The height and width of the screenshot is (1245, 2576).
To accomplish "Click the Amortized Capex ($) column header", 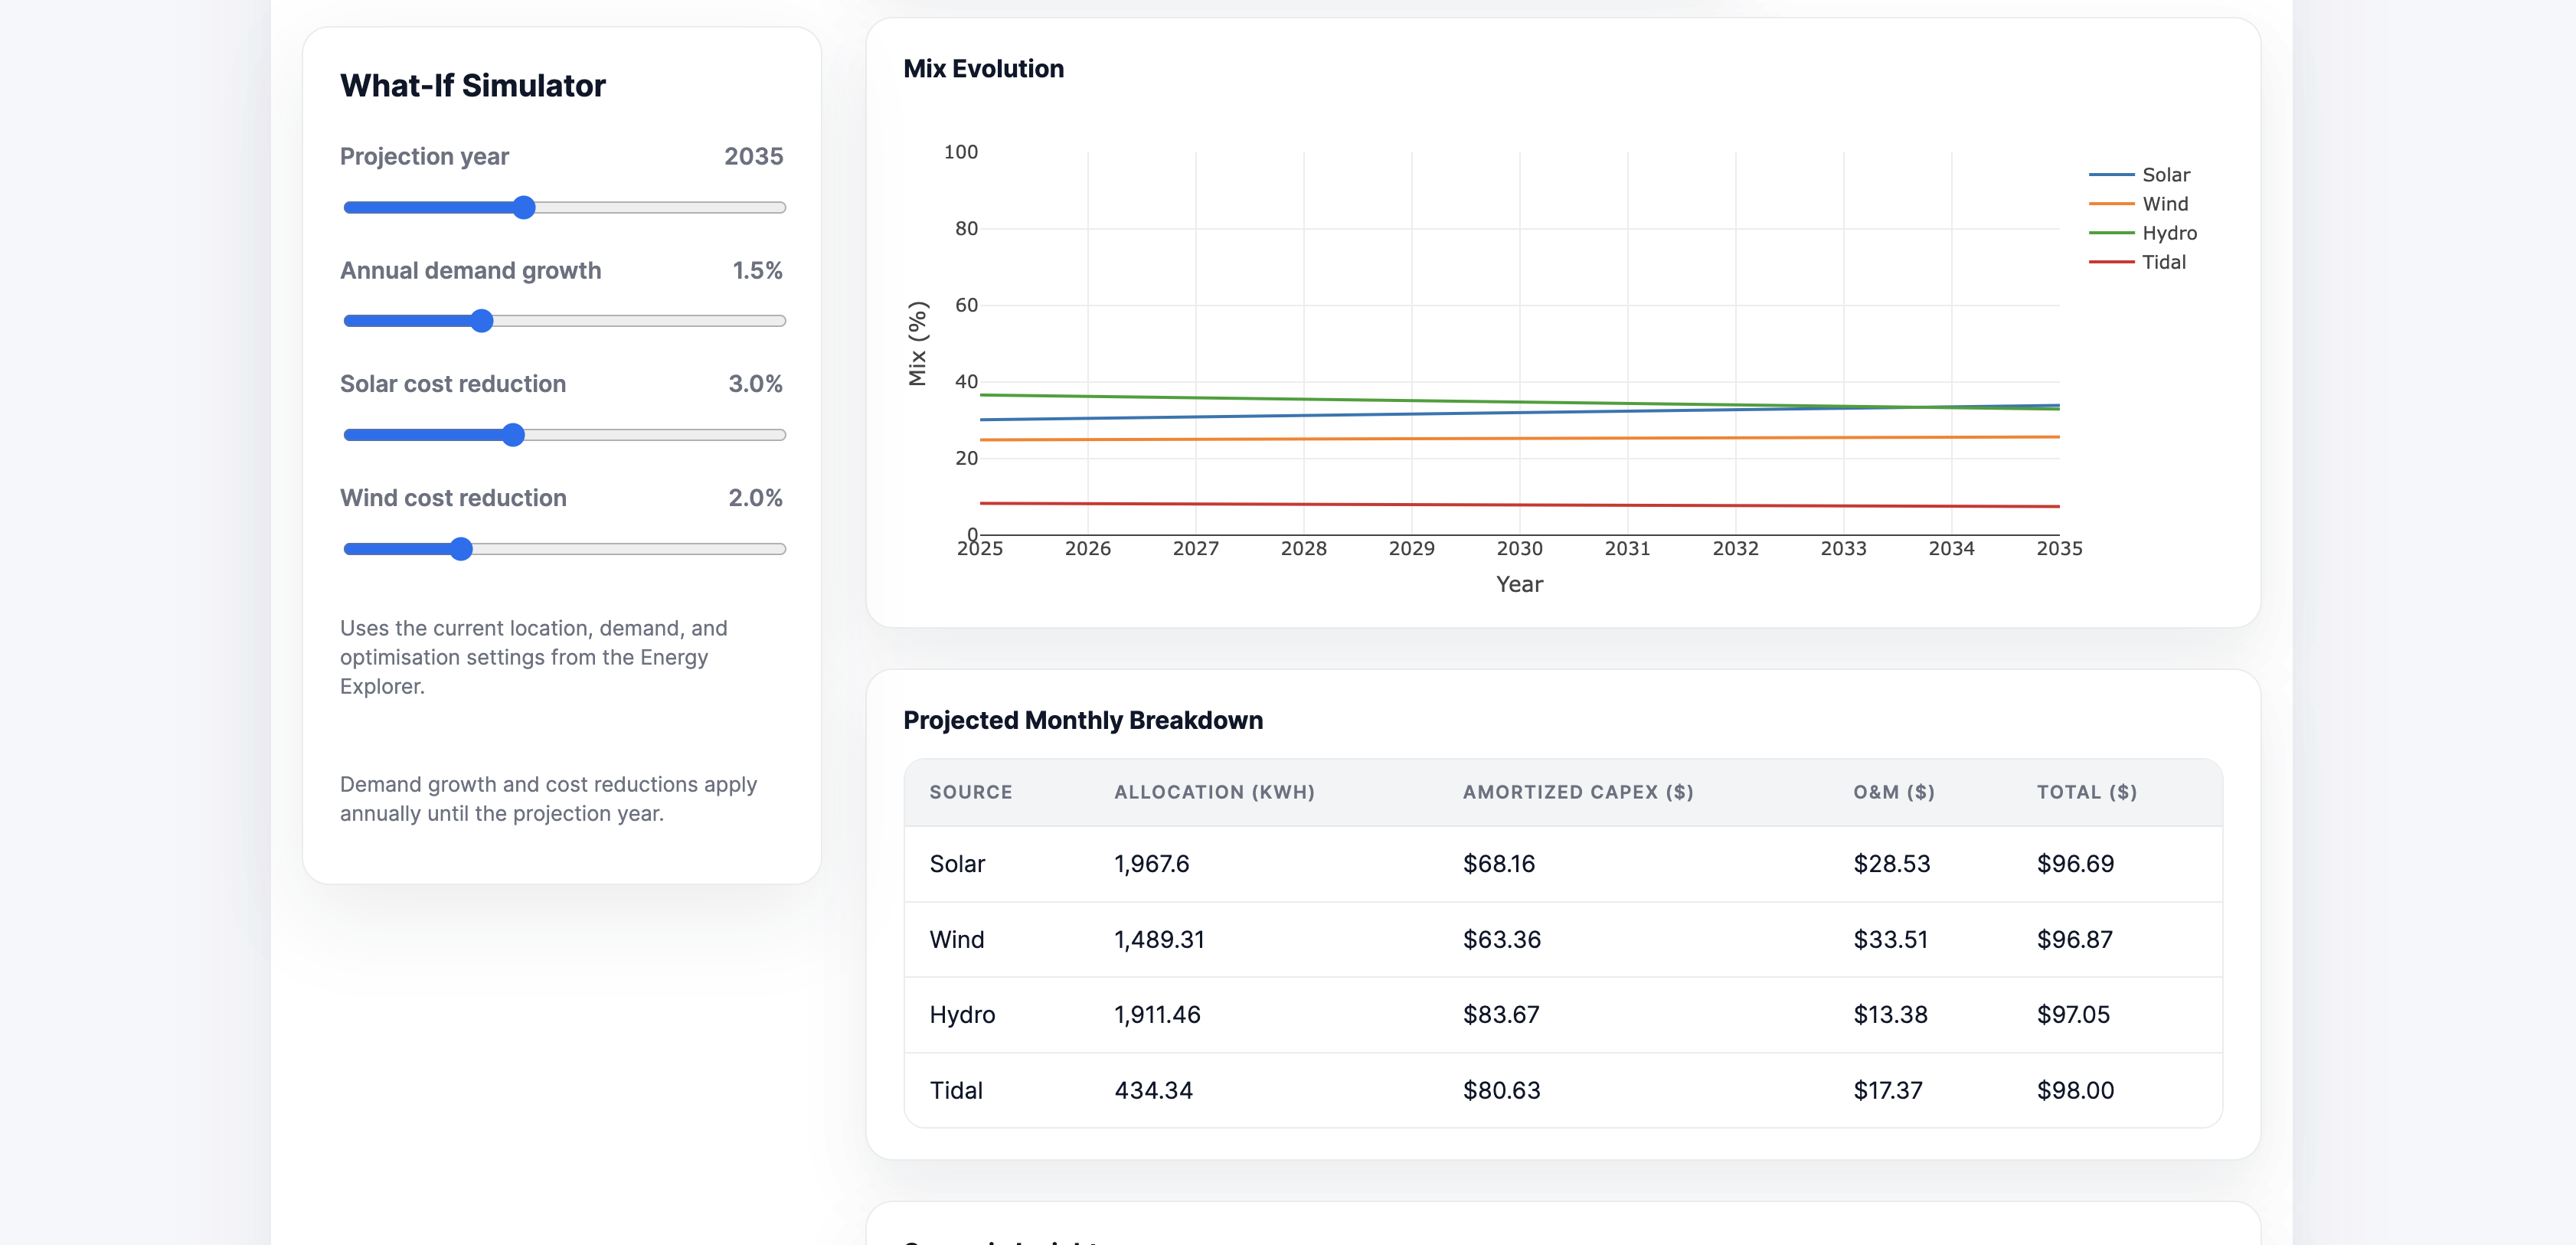I will [x=1577, y=792].
